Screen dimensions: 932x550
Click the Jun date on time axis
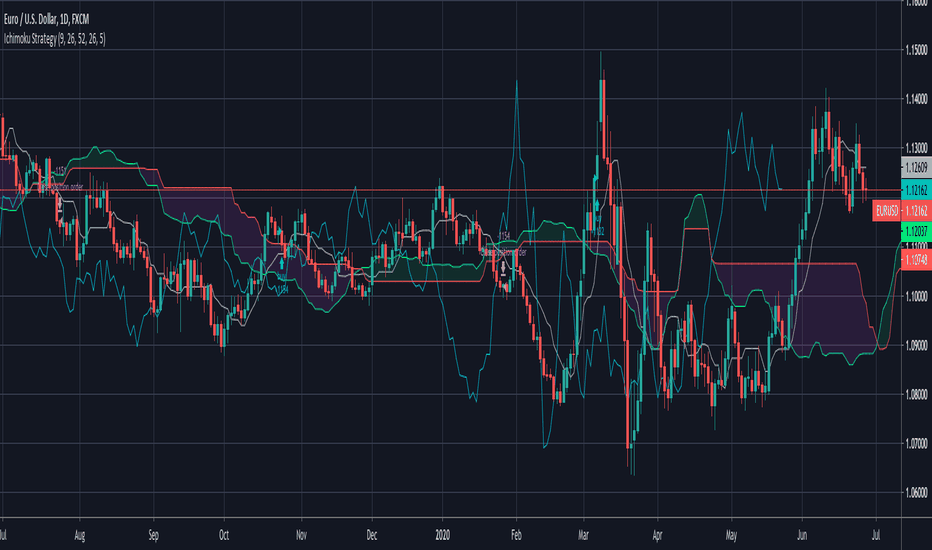pyautogui.click(x=802, y=535)
